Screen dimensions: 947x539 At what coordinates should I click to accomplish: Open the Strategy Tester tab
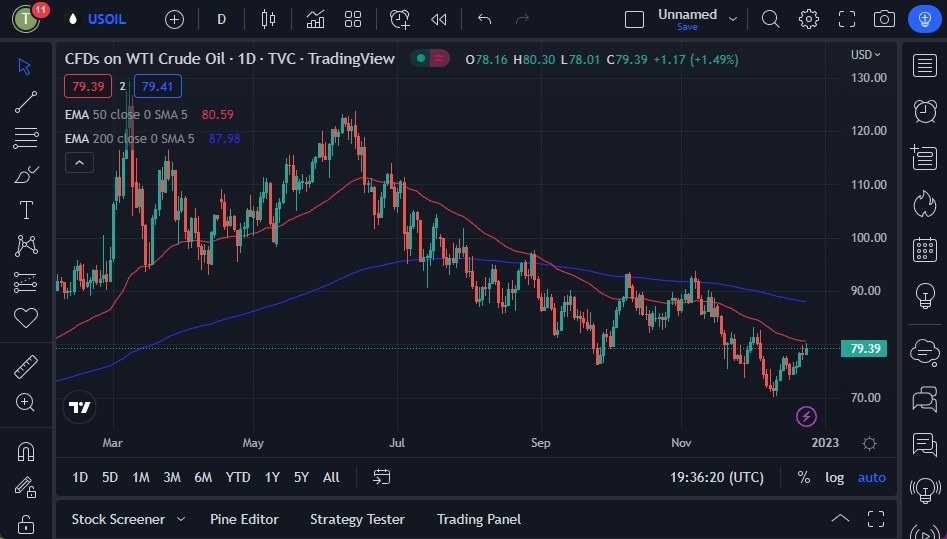357,519
